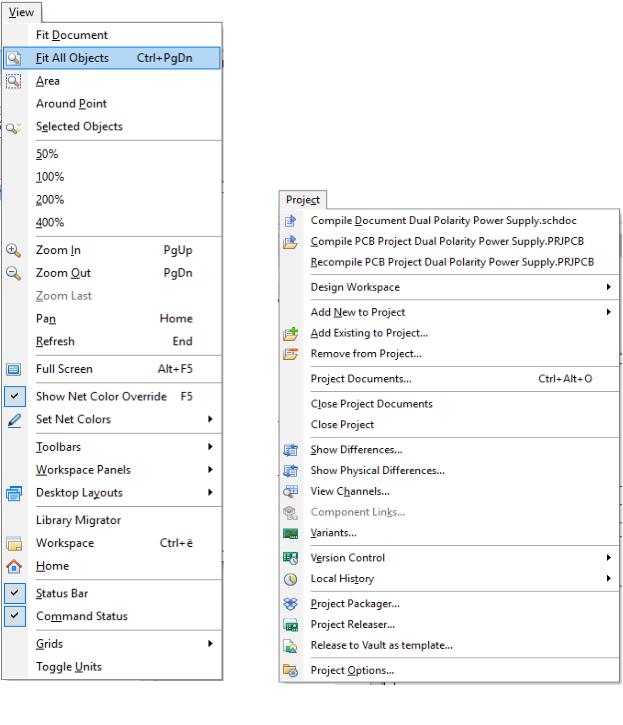Set zoom to 200%

click(49, 200)
